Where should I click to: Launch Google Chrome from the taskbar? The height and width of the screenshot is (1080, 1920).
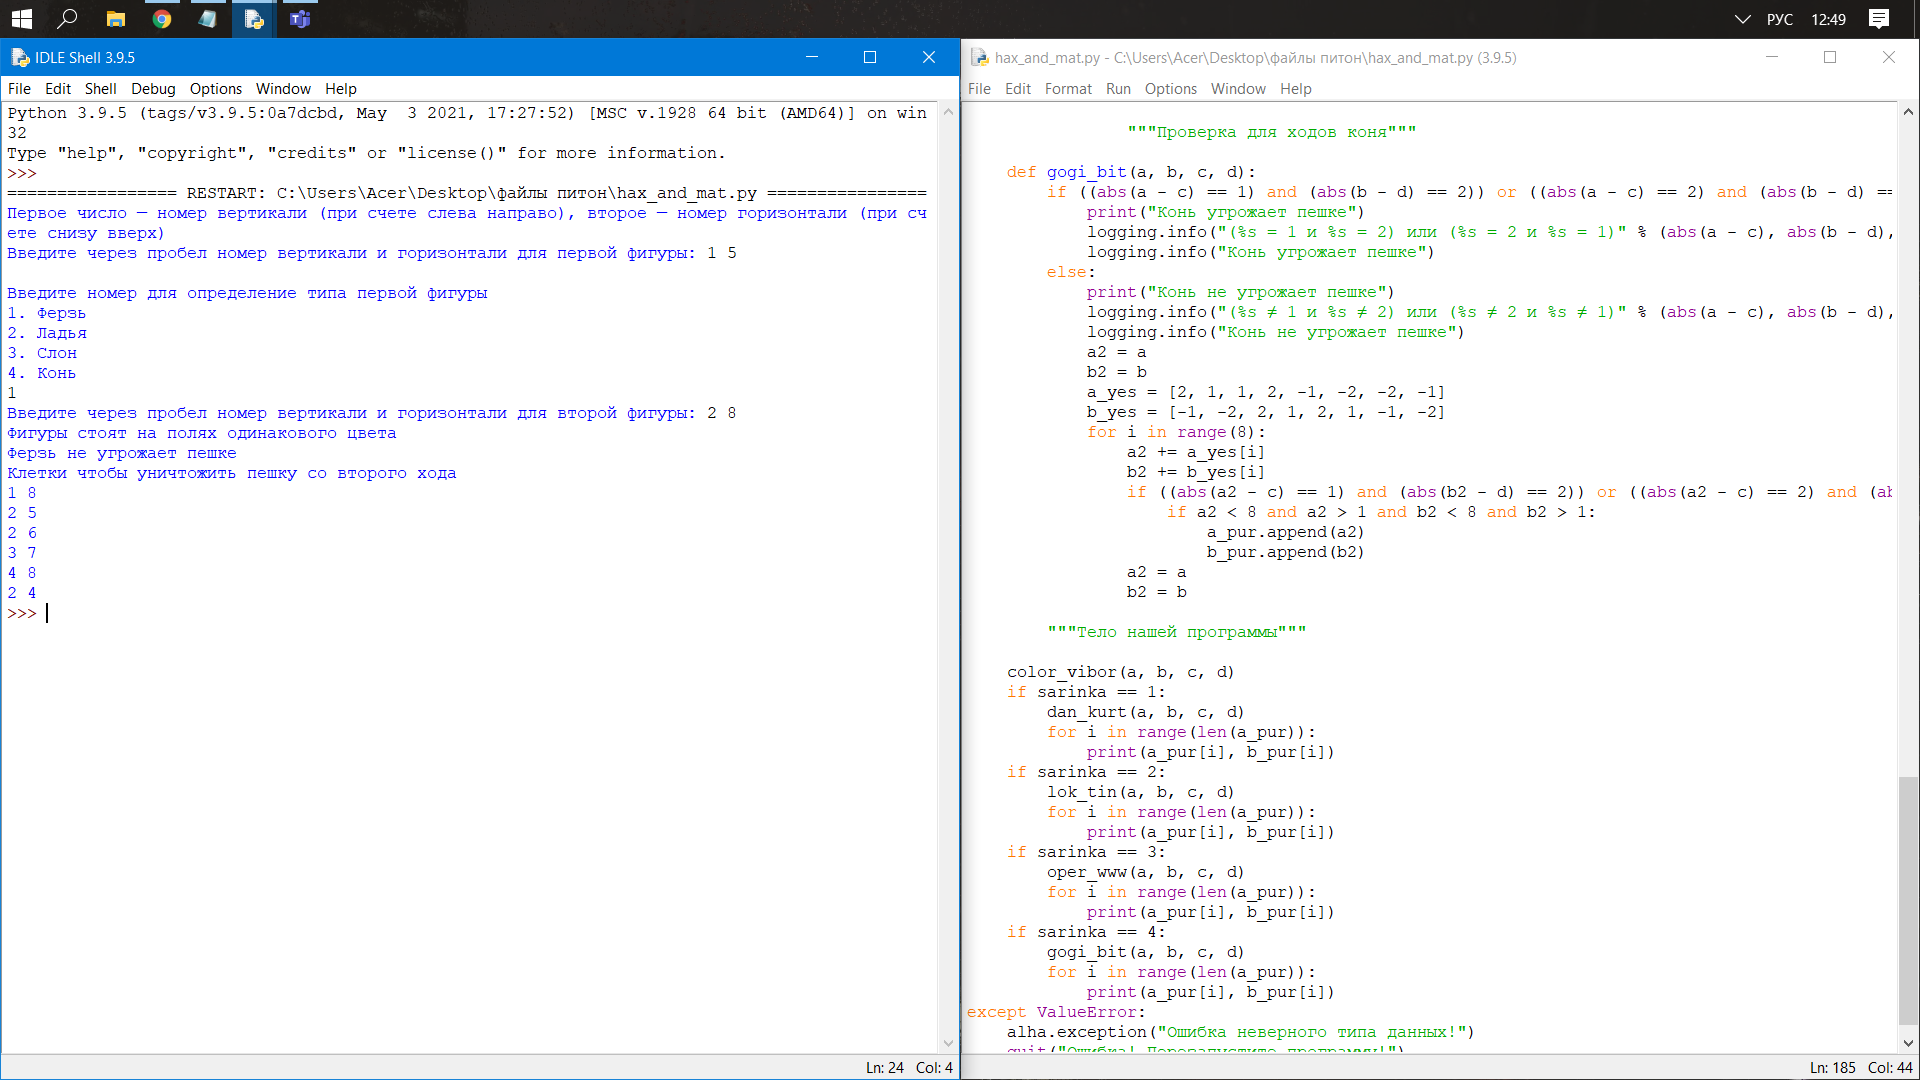pyautogui.click(x=161, y=19)
